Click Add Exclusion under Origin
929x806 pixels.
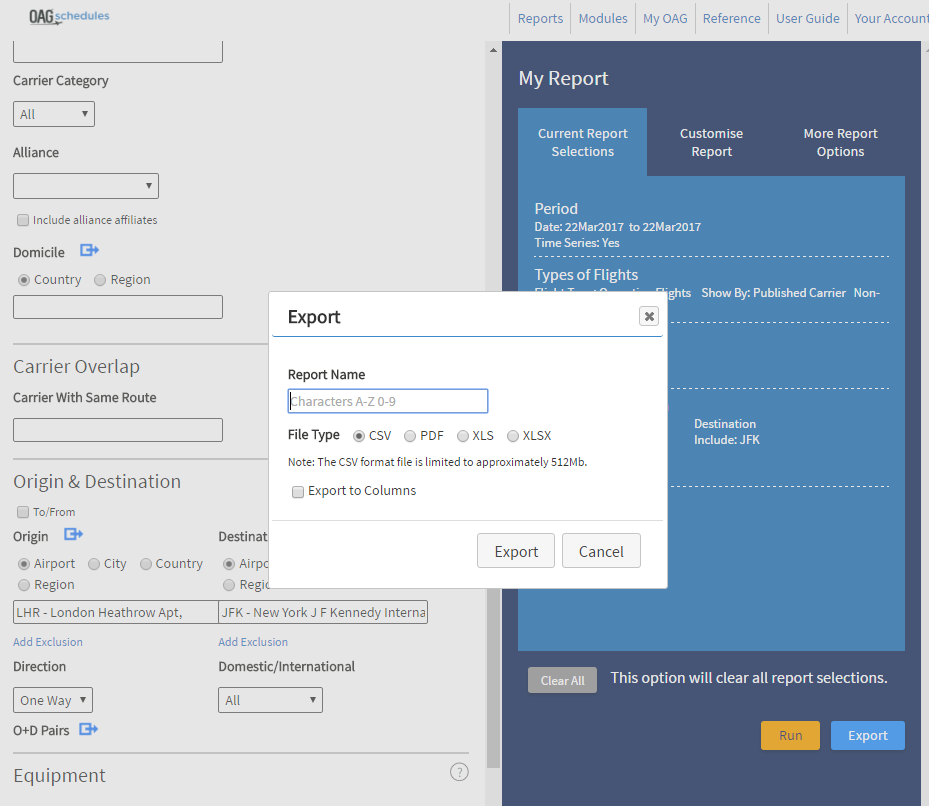pyautogui.click(x=48, y=642)
